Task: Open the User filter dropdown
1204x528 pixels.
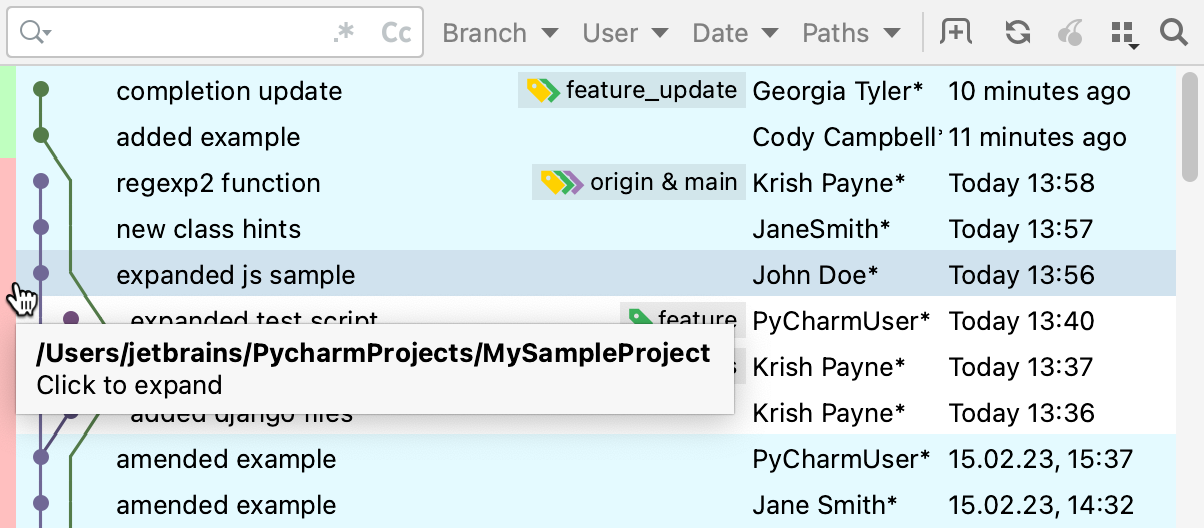Action: [625, 33]
